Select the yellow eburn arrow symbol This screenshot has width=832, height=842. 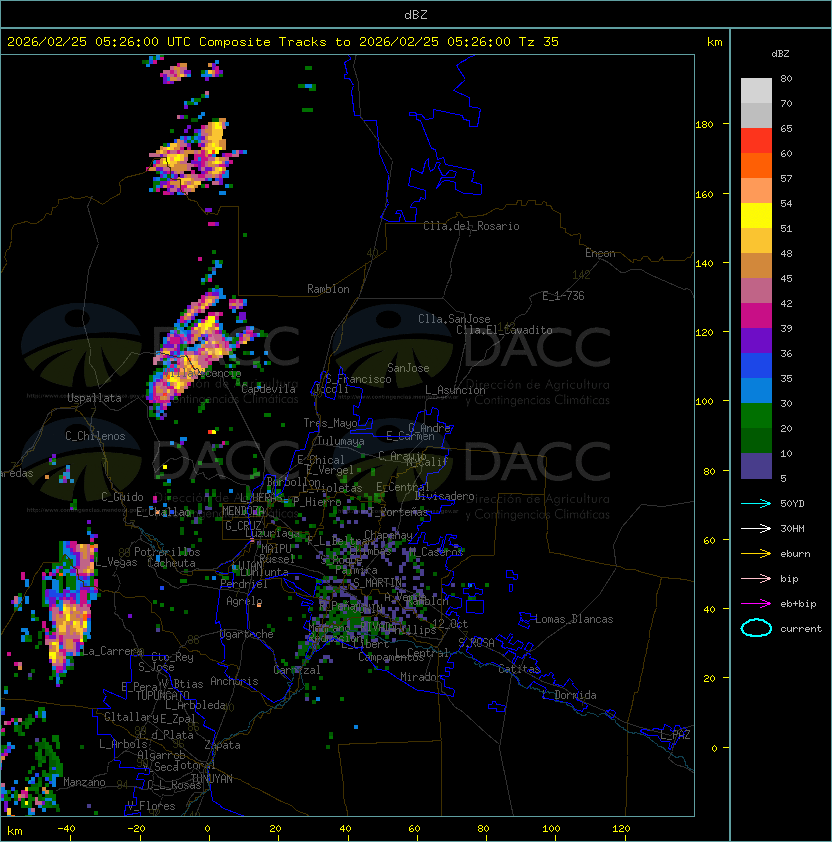tap(756, 554)
